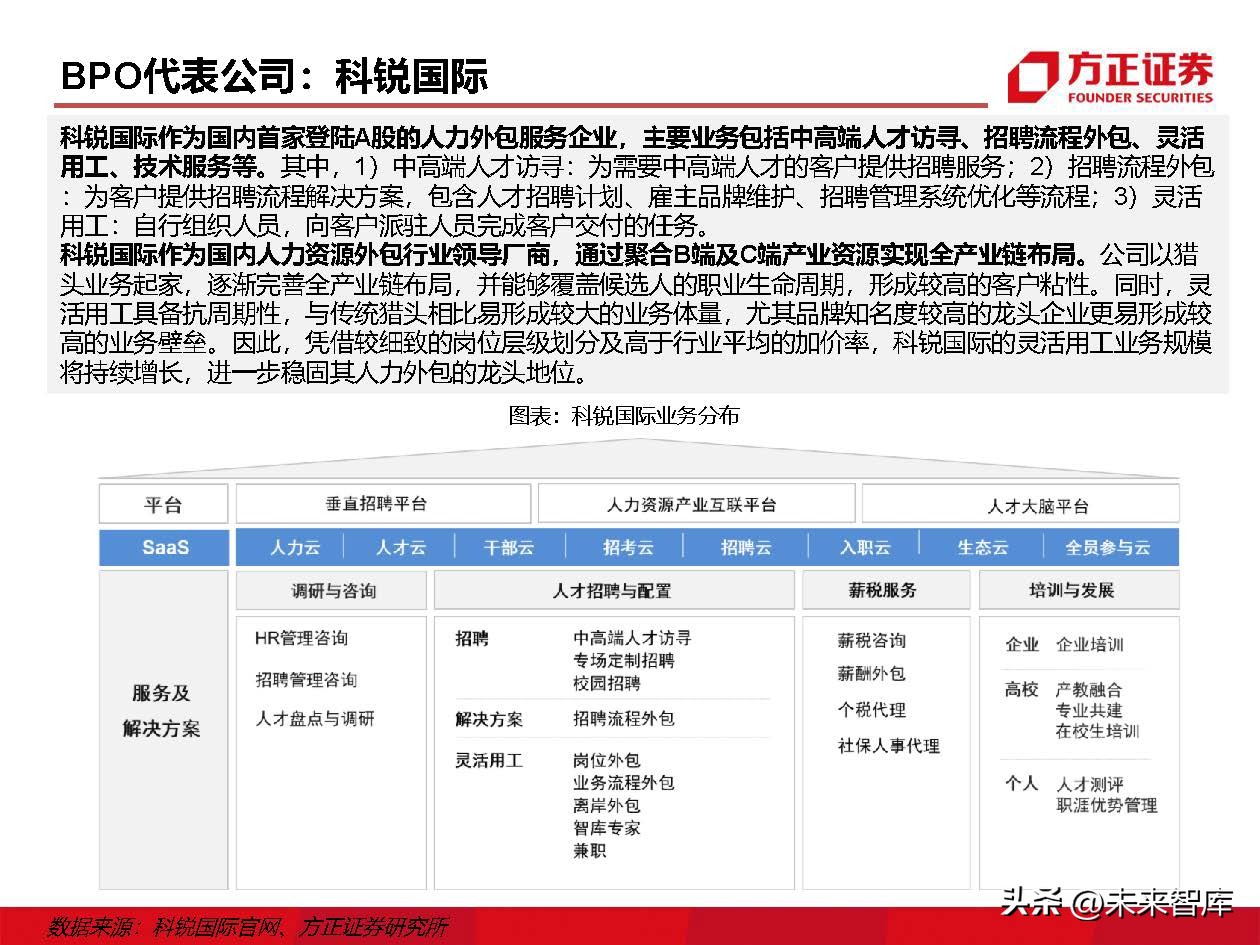The image size is (1260, 945).
Task: Click HR管理咨询 item
Action: tap(301, 638)
